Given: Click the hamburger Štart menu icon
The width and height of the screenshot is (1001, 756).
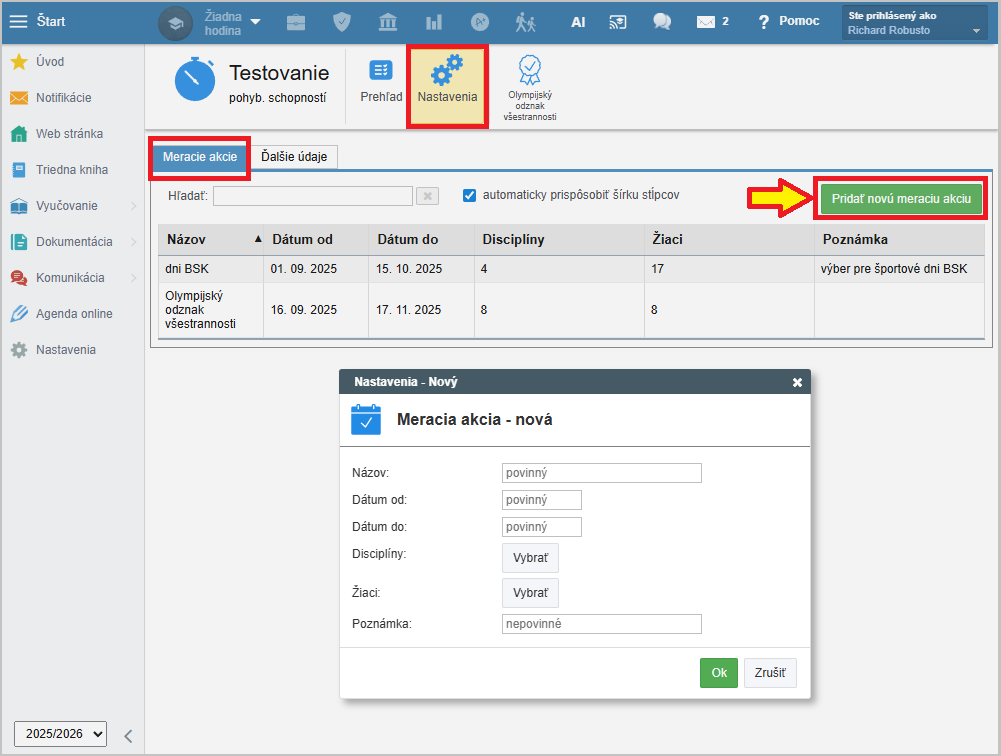Looking at the screenshot, I should click(x=18, y=21).
